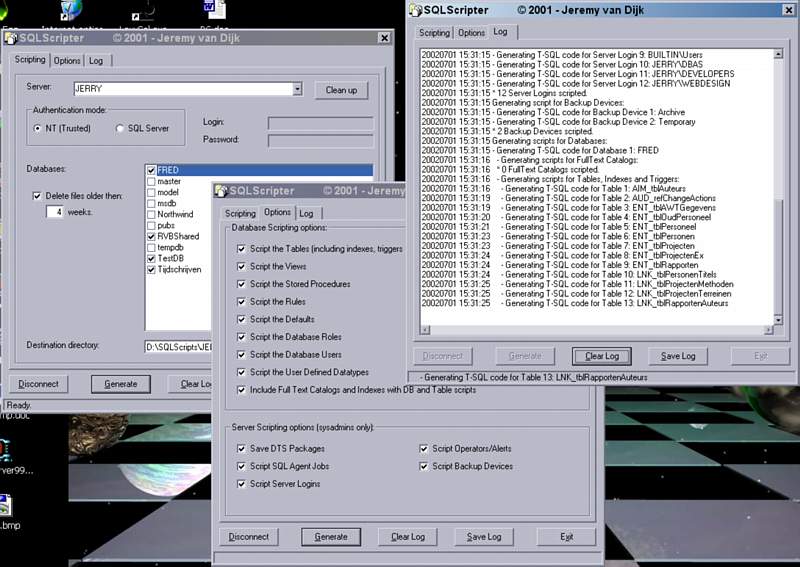Toggle the FRED database checkbox
The image size is (800, 567).
point(151,170)
